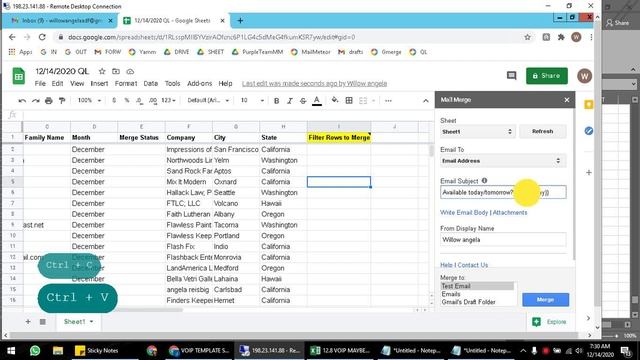Hide the menus with the collapse arrow

[x=426, y=100]
